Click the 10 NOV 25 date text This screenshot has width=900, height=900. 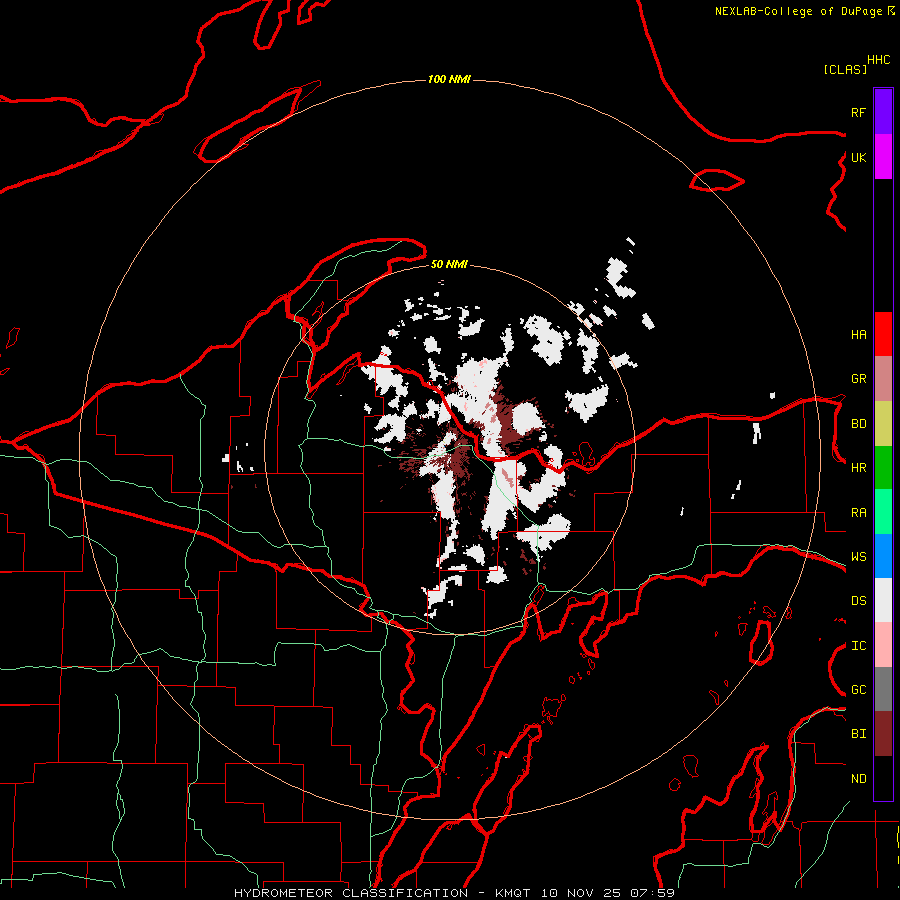coord(581,893)
